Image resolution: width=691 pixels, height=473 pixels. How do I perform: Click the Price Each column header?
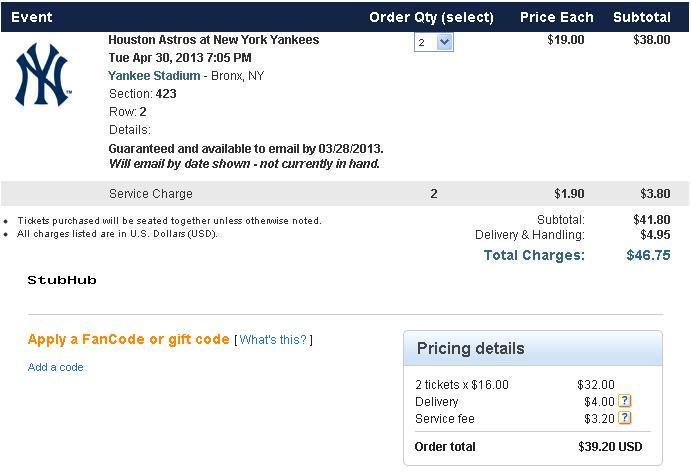tap(557, 17)
